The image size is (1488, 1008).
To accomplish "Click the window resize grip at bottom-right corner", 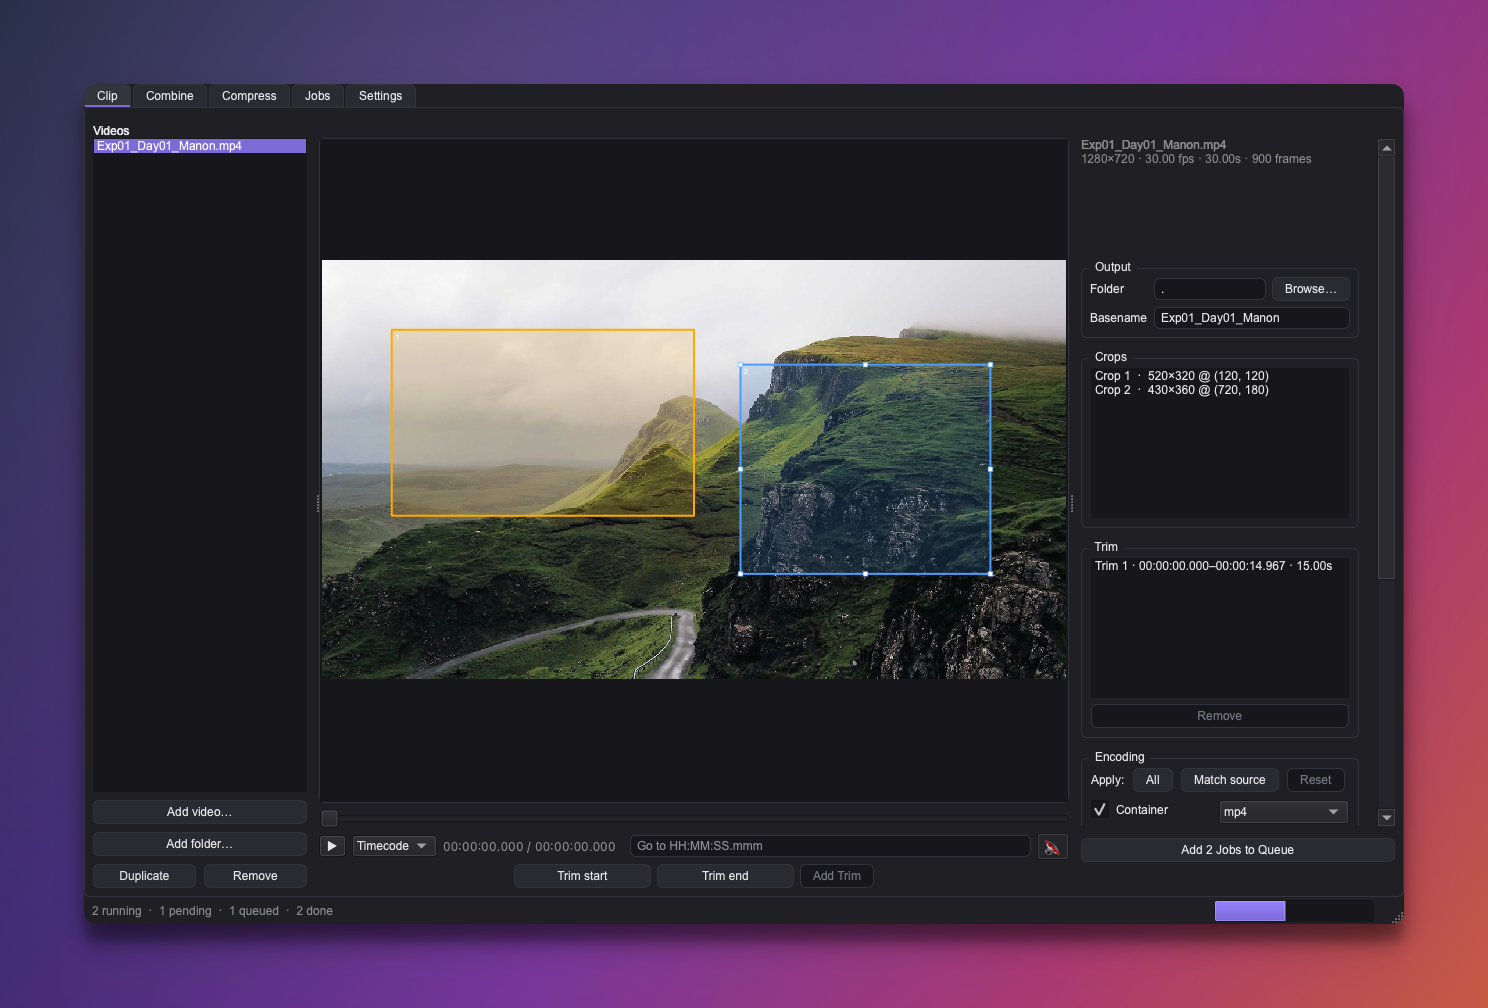I will [x=1396, y=916].
